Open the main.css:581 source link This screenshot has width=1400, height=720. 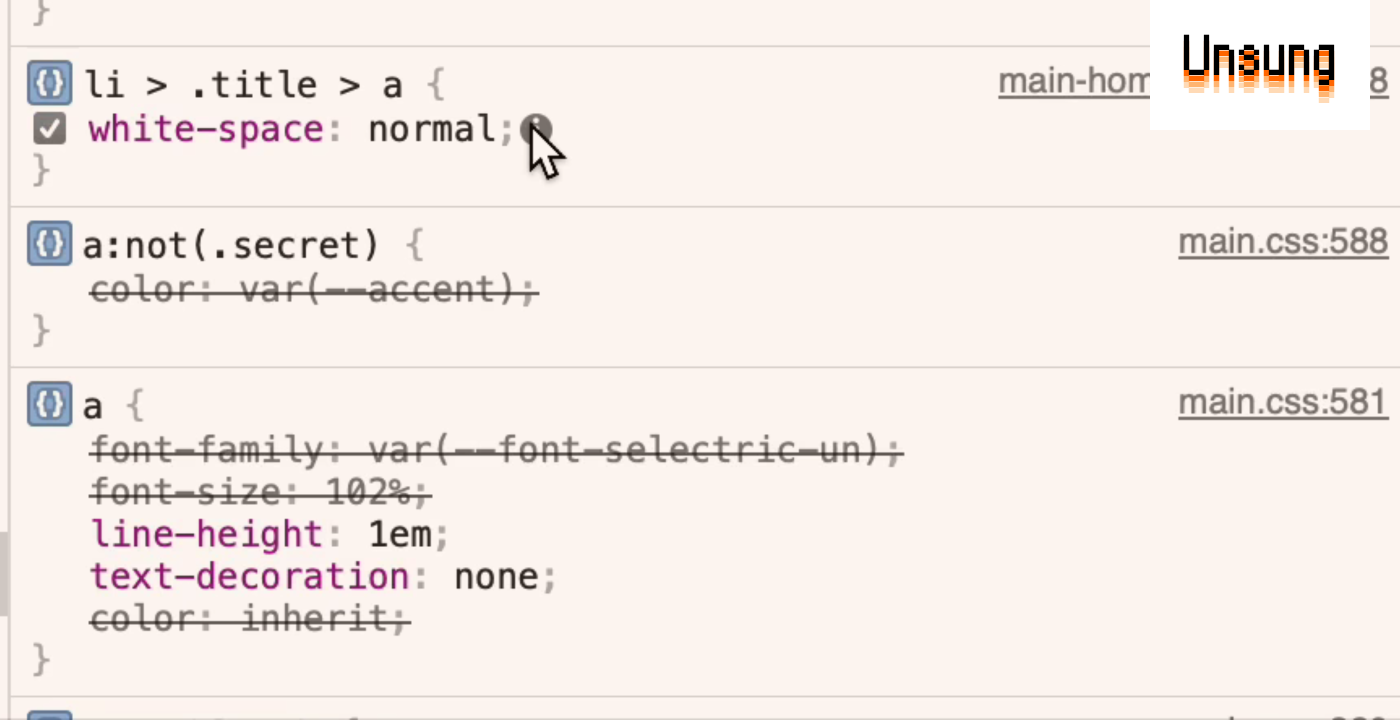[1283, 401]
